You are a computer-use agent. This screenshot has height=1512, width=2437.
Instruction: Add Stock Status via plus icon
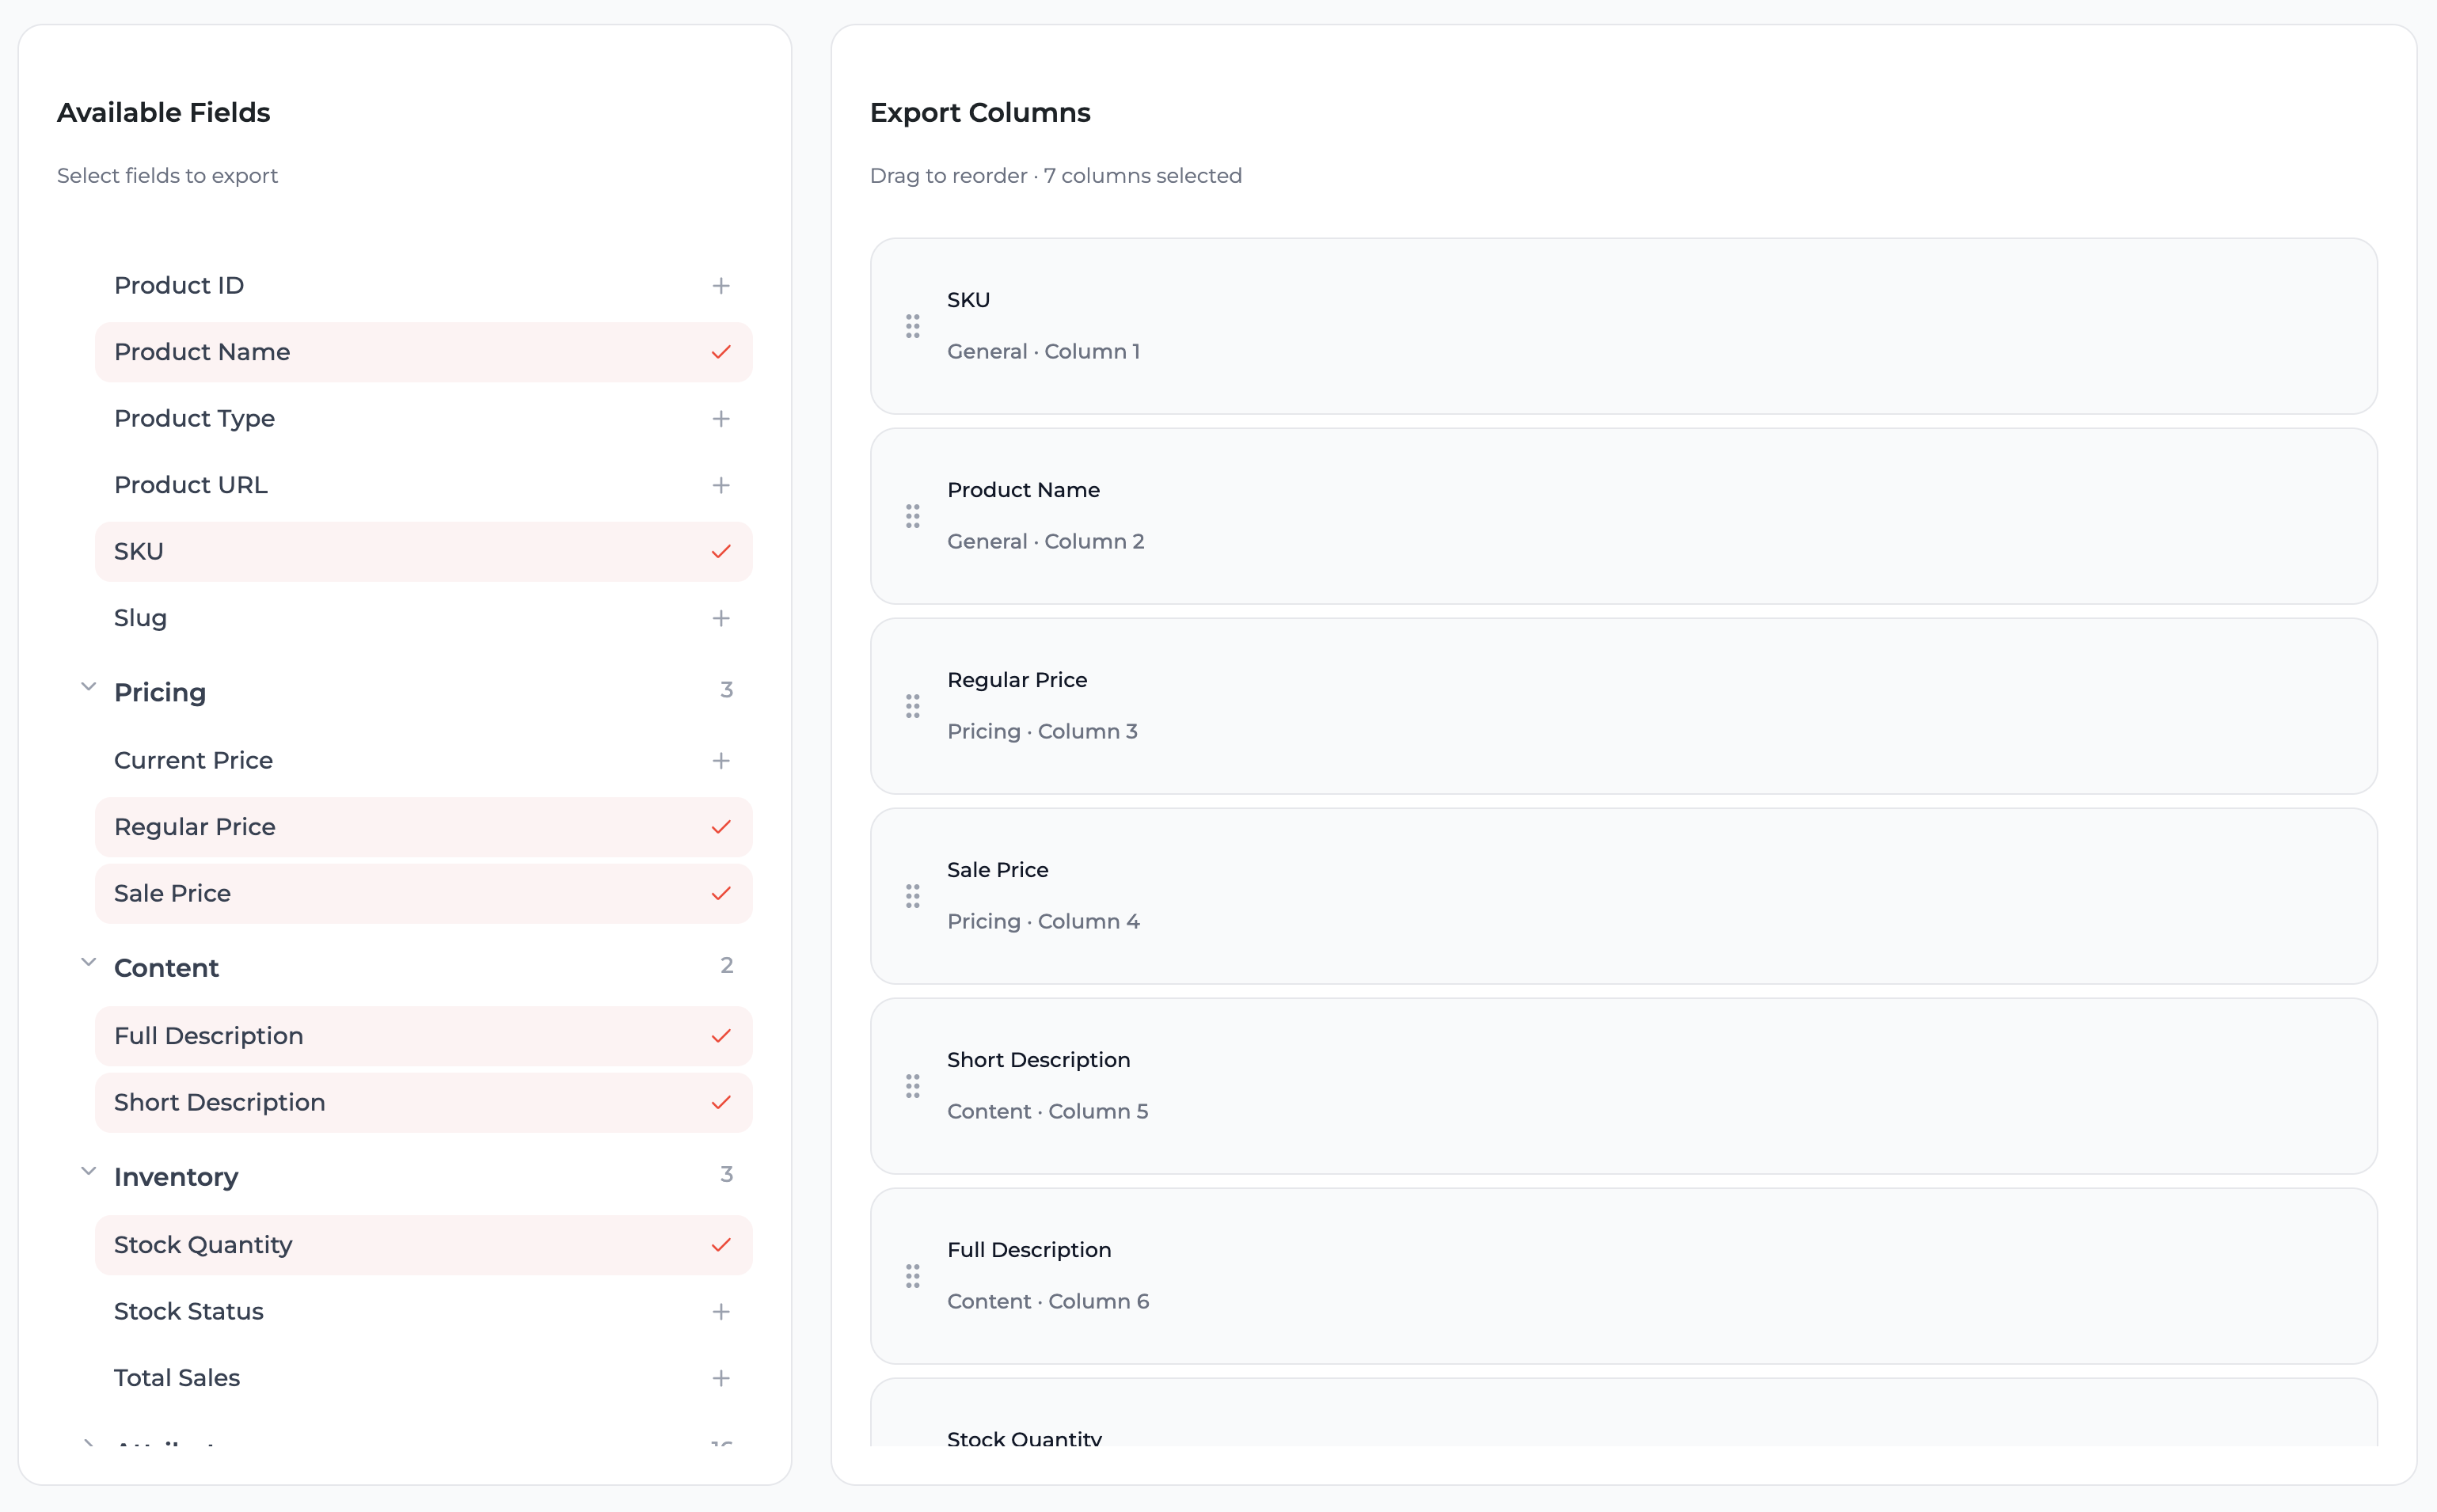pos(720,1311)
